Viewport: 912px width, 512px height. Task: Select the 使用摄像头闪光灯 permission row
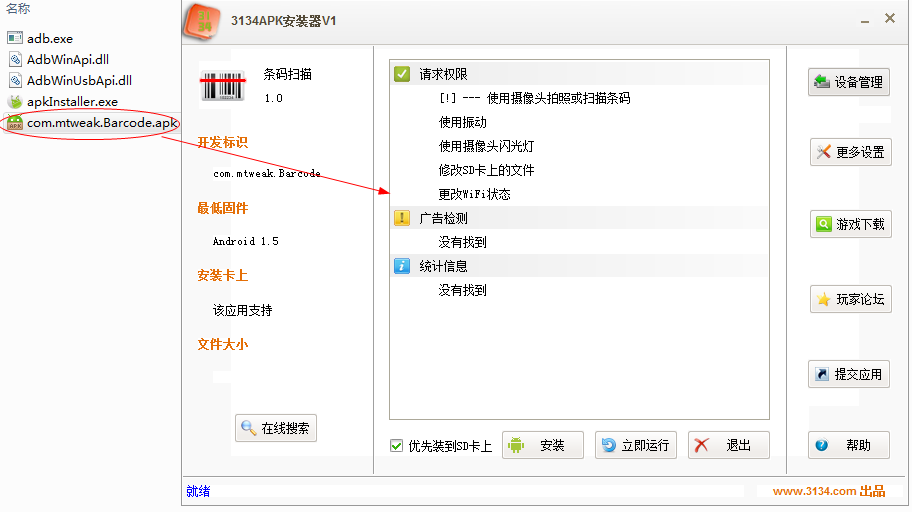click(579, 146)
